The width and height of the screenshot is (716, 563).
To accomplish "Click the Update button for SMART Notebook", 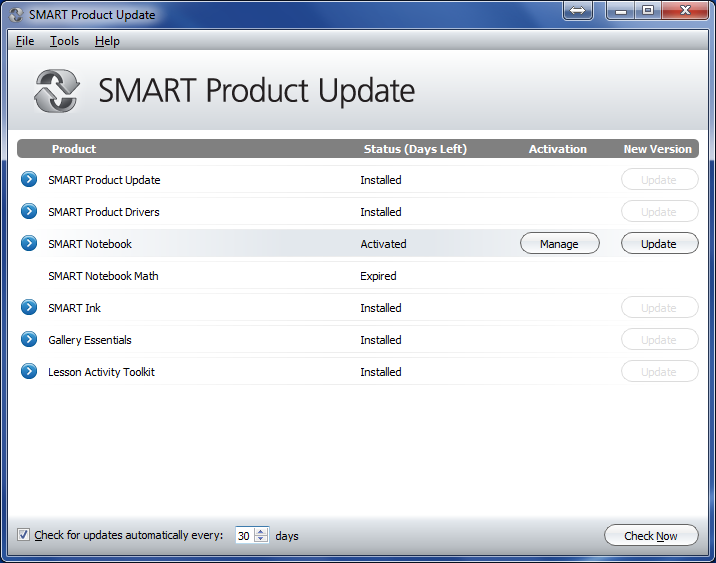I will coord(659,243).
